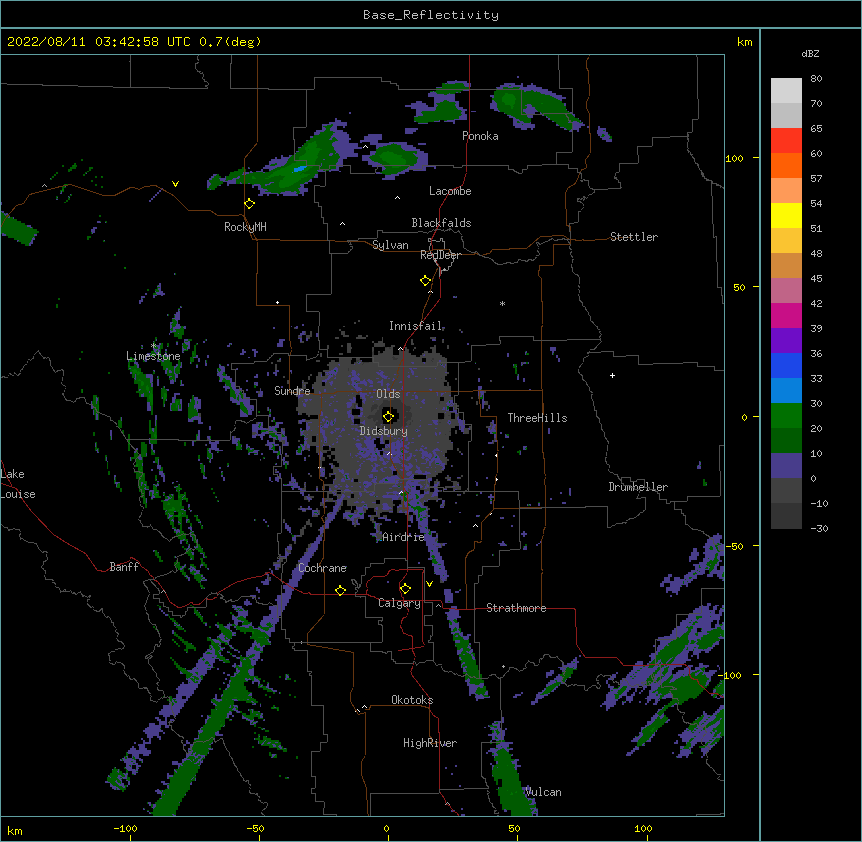Select the yellow V marker northwest of RockyMH
The image size is (862, 842).
pyautogui.click(x=175, y=184)
